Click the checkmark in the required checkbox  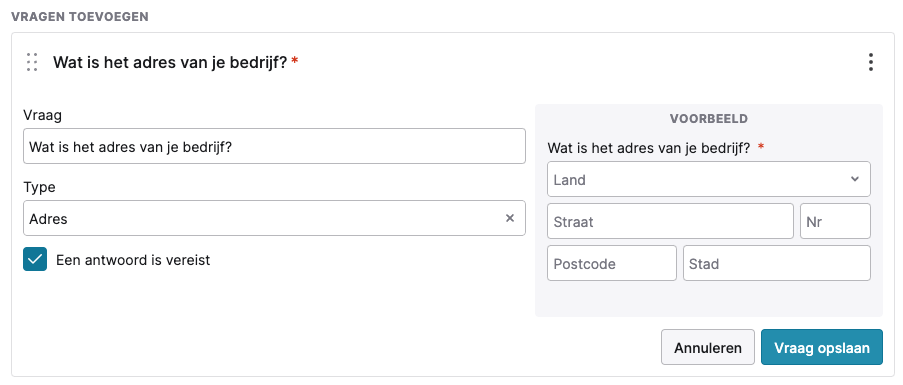[x=35, y=260]
